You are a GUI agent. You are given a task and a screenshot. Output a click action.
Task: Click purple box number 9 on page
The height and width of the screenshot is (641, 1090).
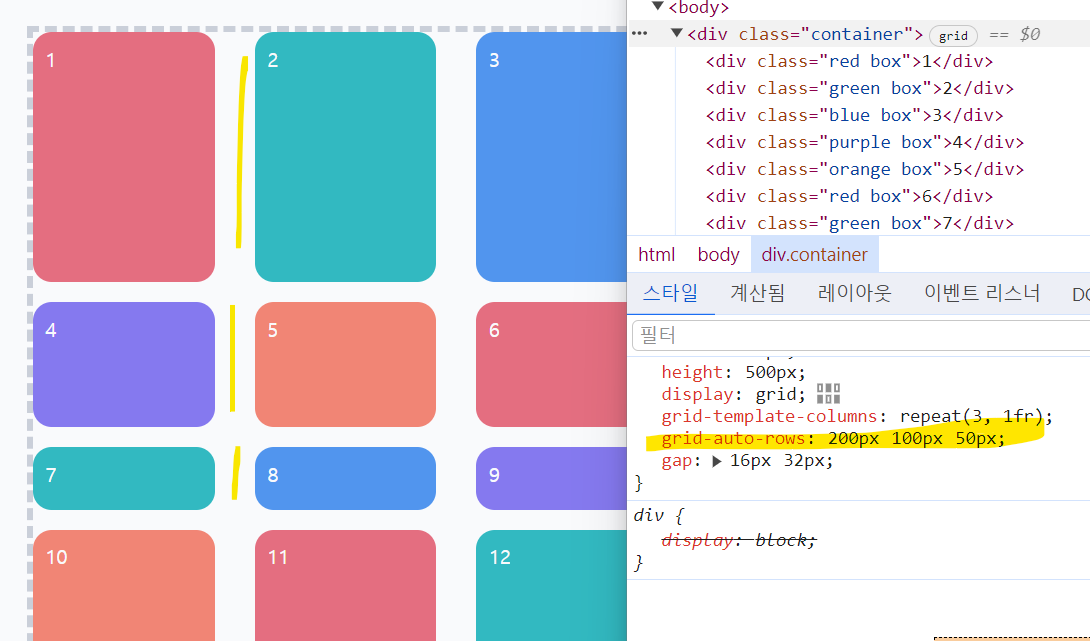point(551,478)
